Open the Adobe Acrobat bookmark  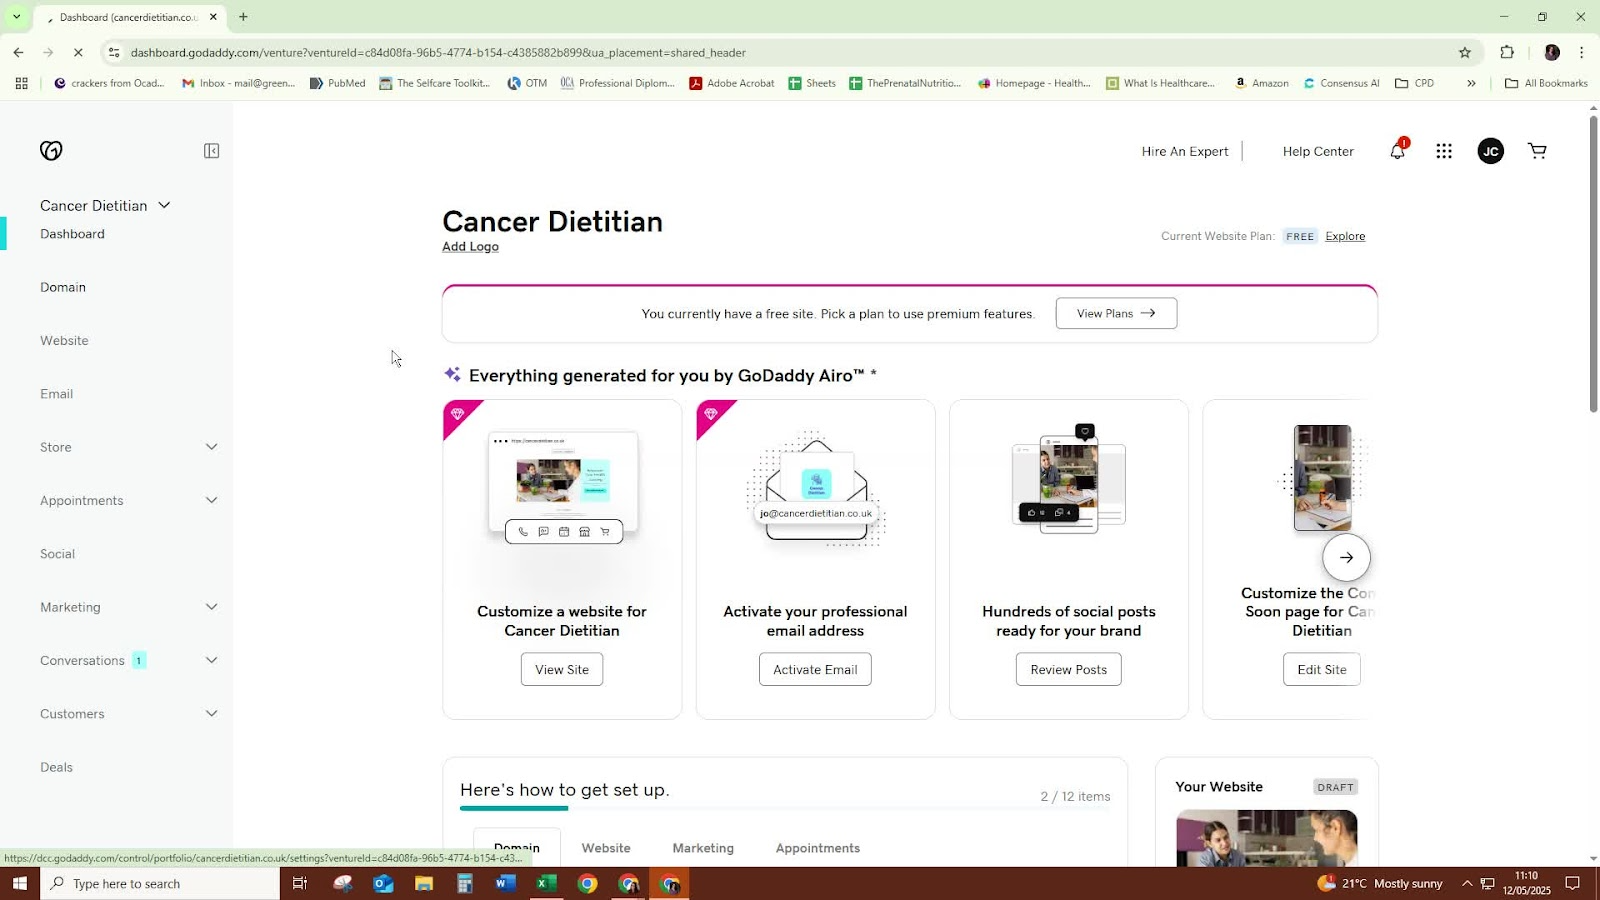click(732, 83)
